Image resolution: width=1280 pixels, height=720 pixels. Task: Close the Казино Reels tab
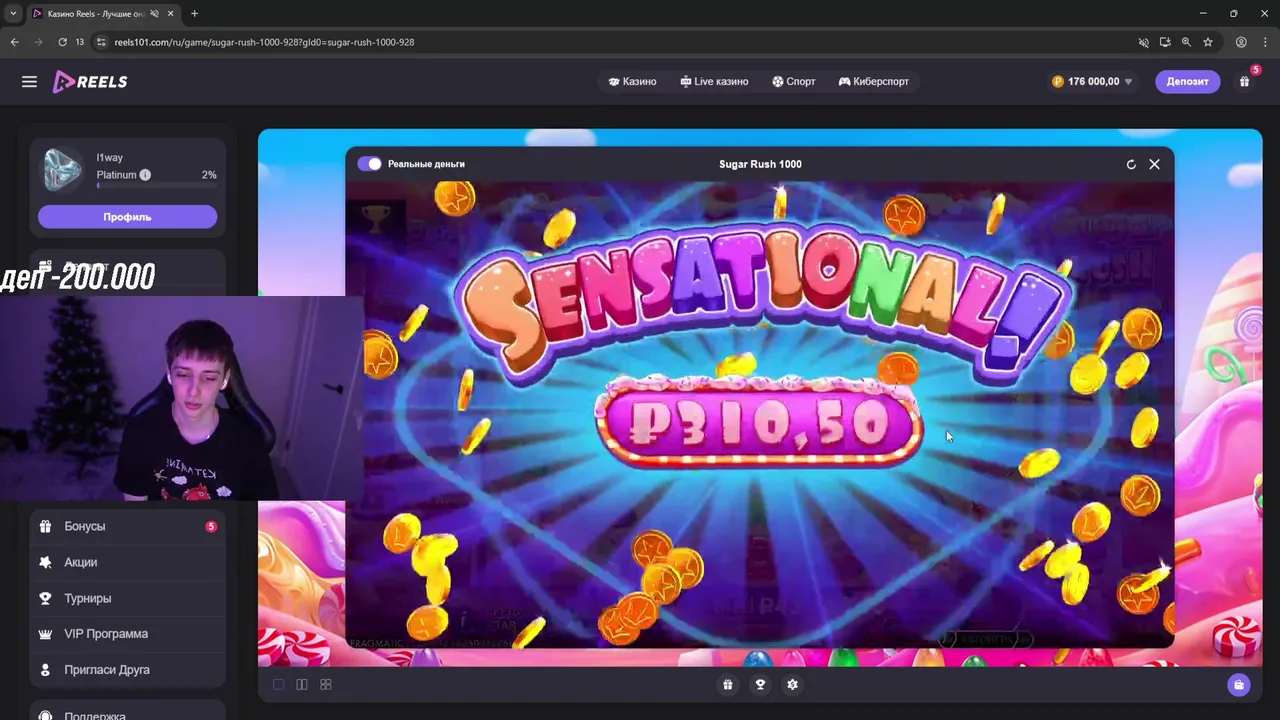point(169,14)
